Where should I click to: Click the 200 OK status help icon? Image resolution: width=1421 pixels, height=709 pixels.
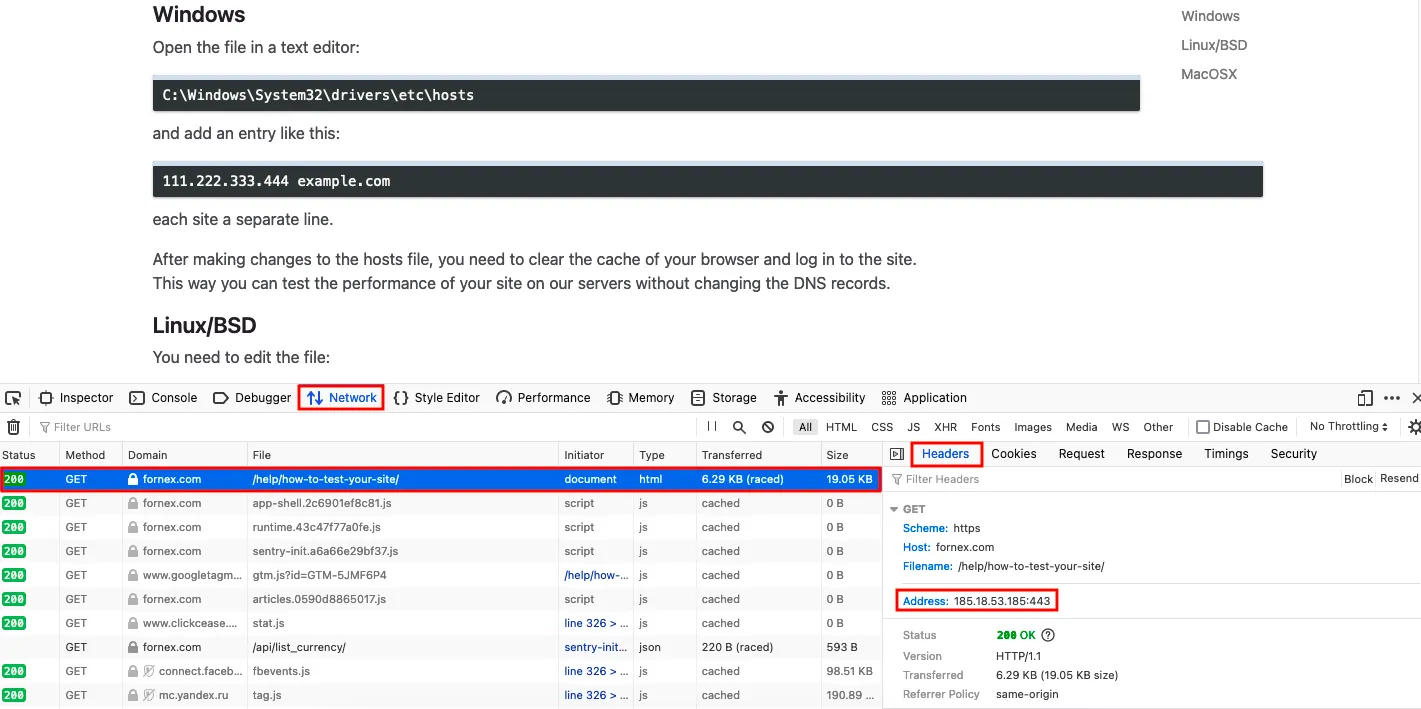tap(1048, 635)
